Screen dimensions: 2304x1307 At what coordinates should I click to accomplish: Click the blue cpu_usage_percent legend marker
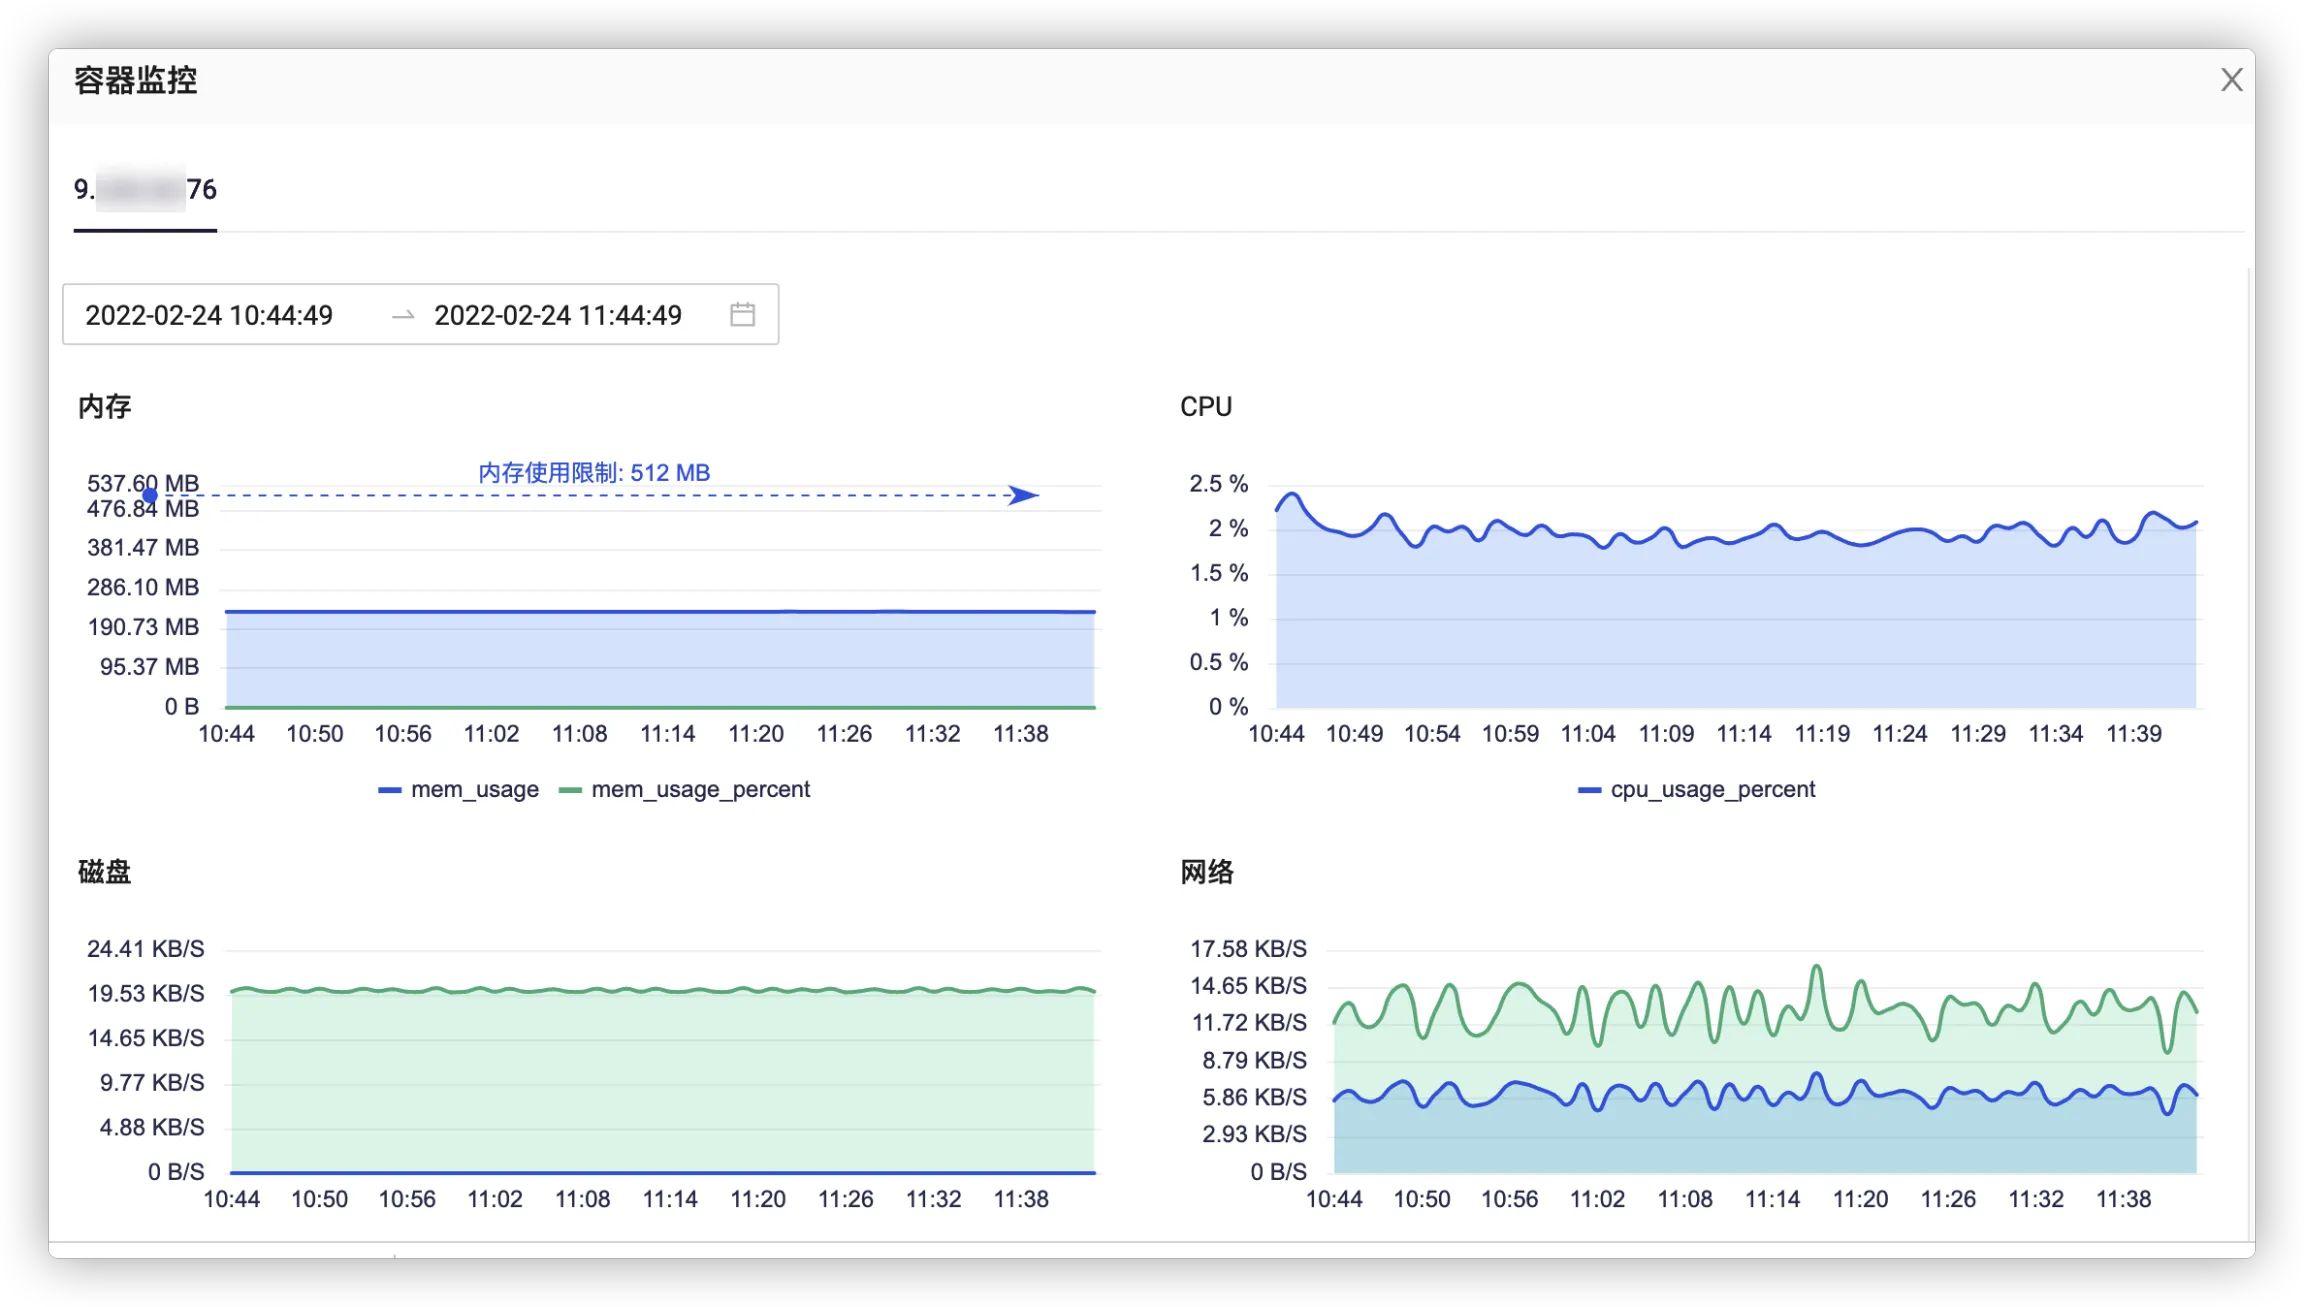click(1589, 790)
